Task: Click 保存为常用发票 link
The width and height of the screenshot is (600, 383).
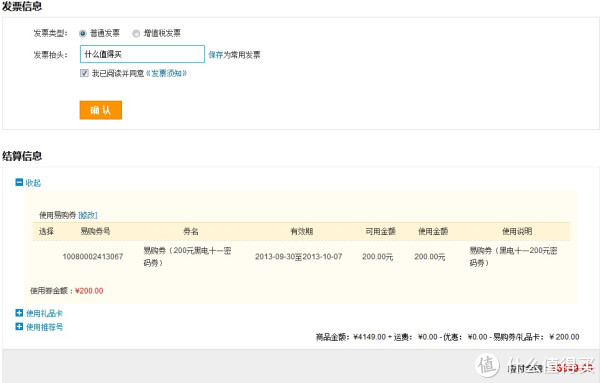Action: [x=234, y=55]
